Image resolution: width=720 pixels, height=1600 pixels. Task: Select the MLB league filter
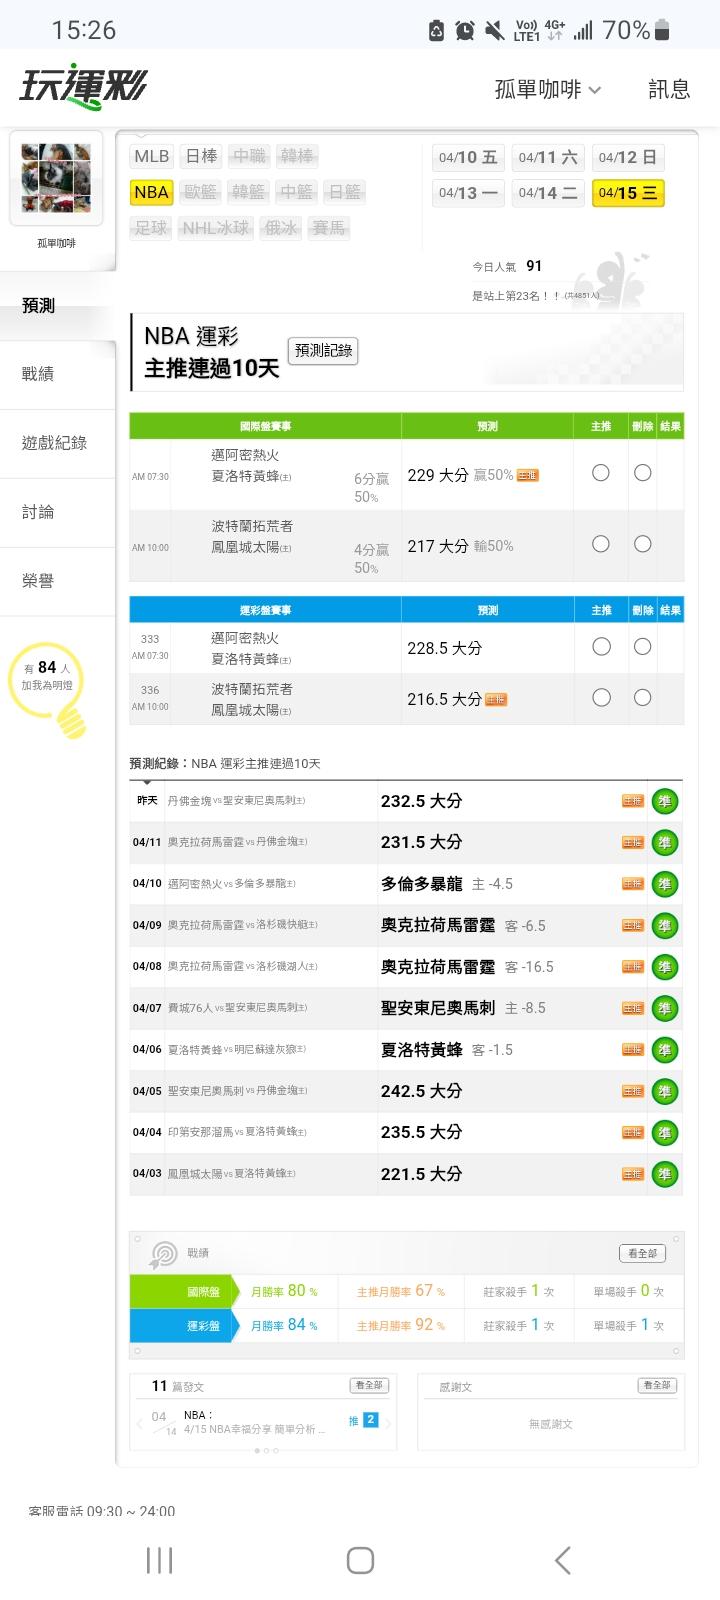click(x=152, y=156)
